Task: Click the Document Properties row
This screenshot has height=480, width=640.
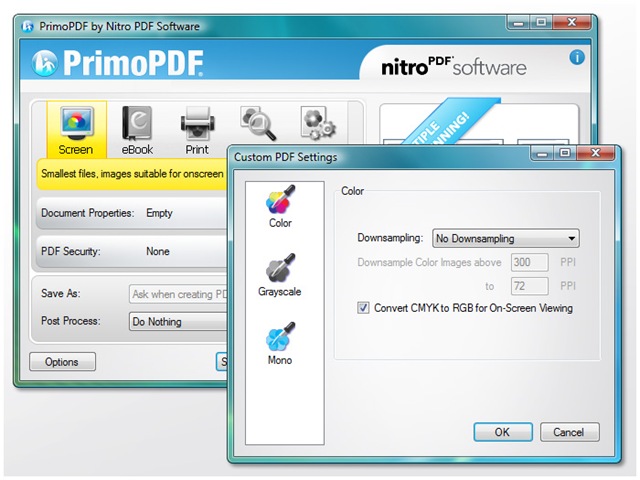Action: point(133,213)
